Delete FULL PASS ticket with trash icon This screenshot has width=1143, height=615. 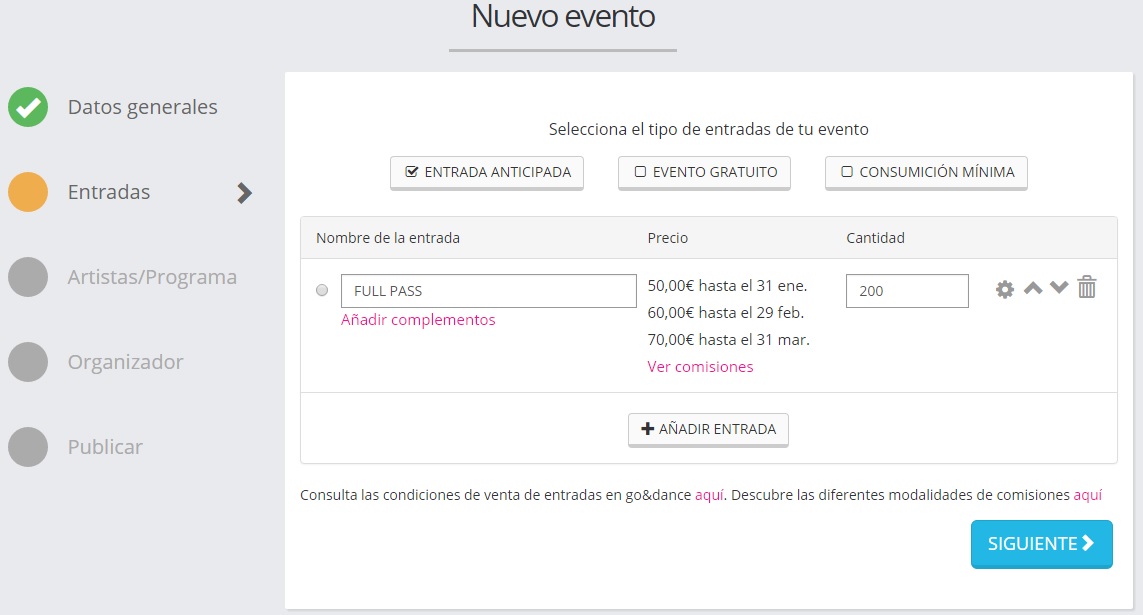(1087, 288)
